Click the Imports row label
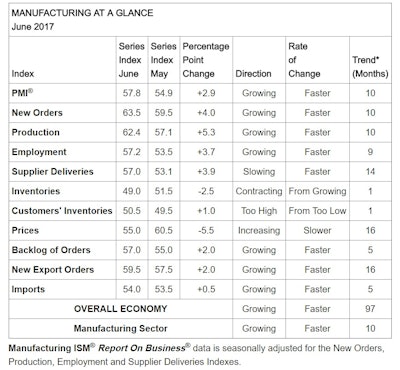Viewport: 400px width, 370px height. [28, 289]
